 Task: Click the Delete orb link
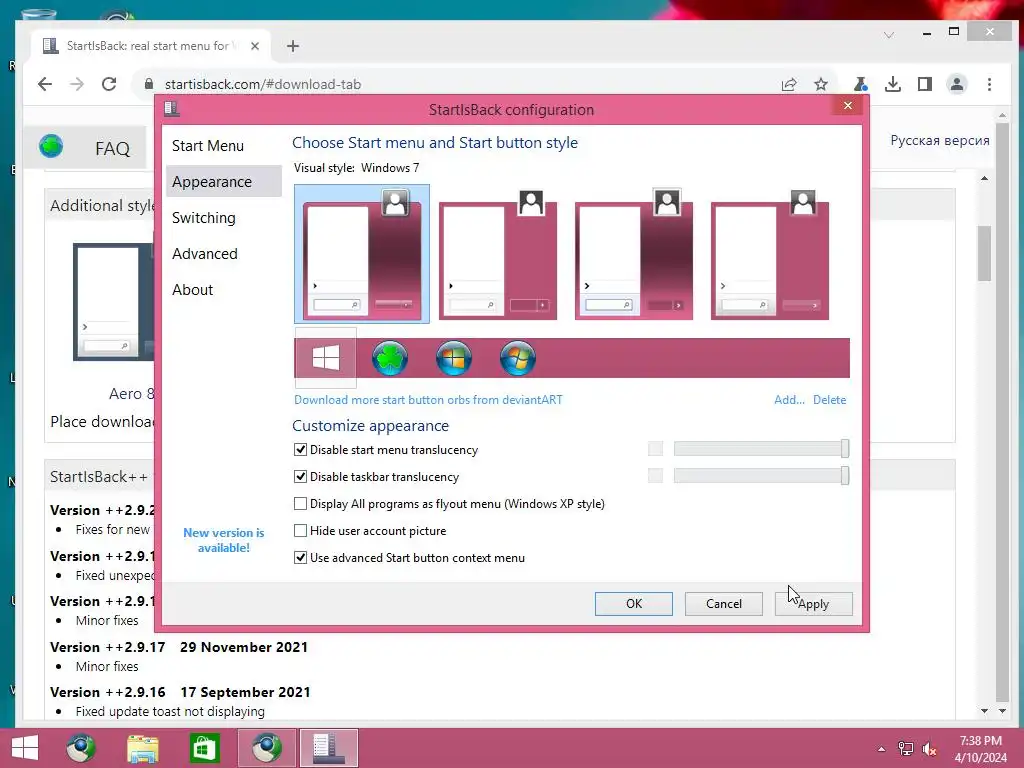(x=829, y=400)
